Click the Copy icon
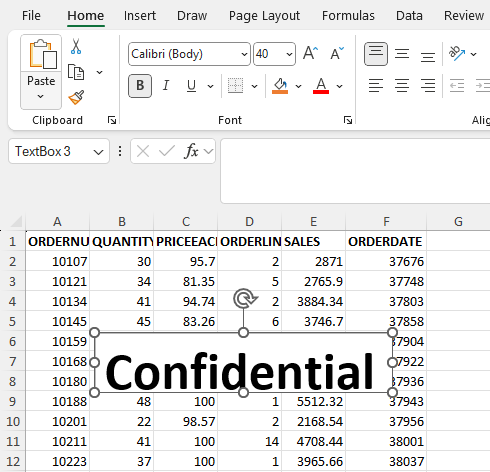Viewport: 490px width, 472px height. (76, 72)
